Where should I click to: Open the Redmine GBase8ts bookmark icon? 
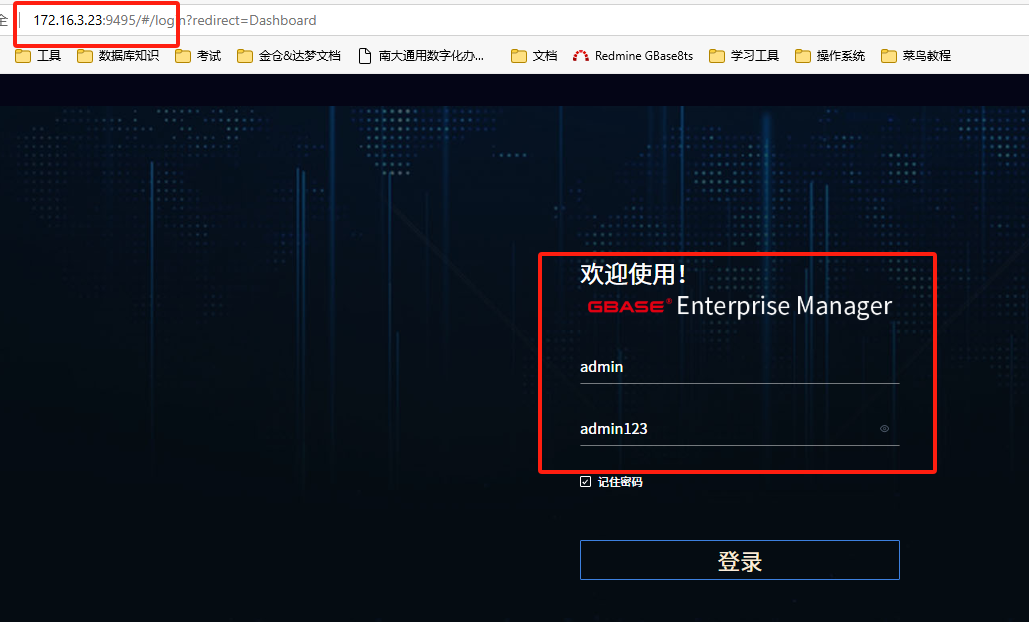[581, 56]
